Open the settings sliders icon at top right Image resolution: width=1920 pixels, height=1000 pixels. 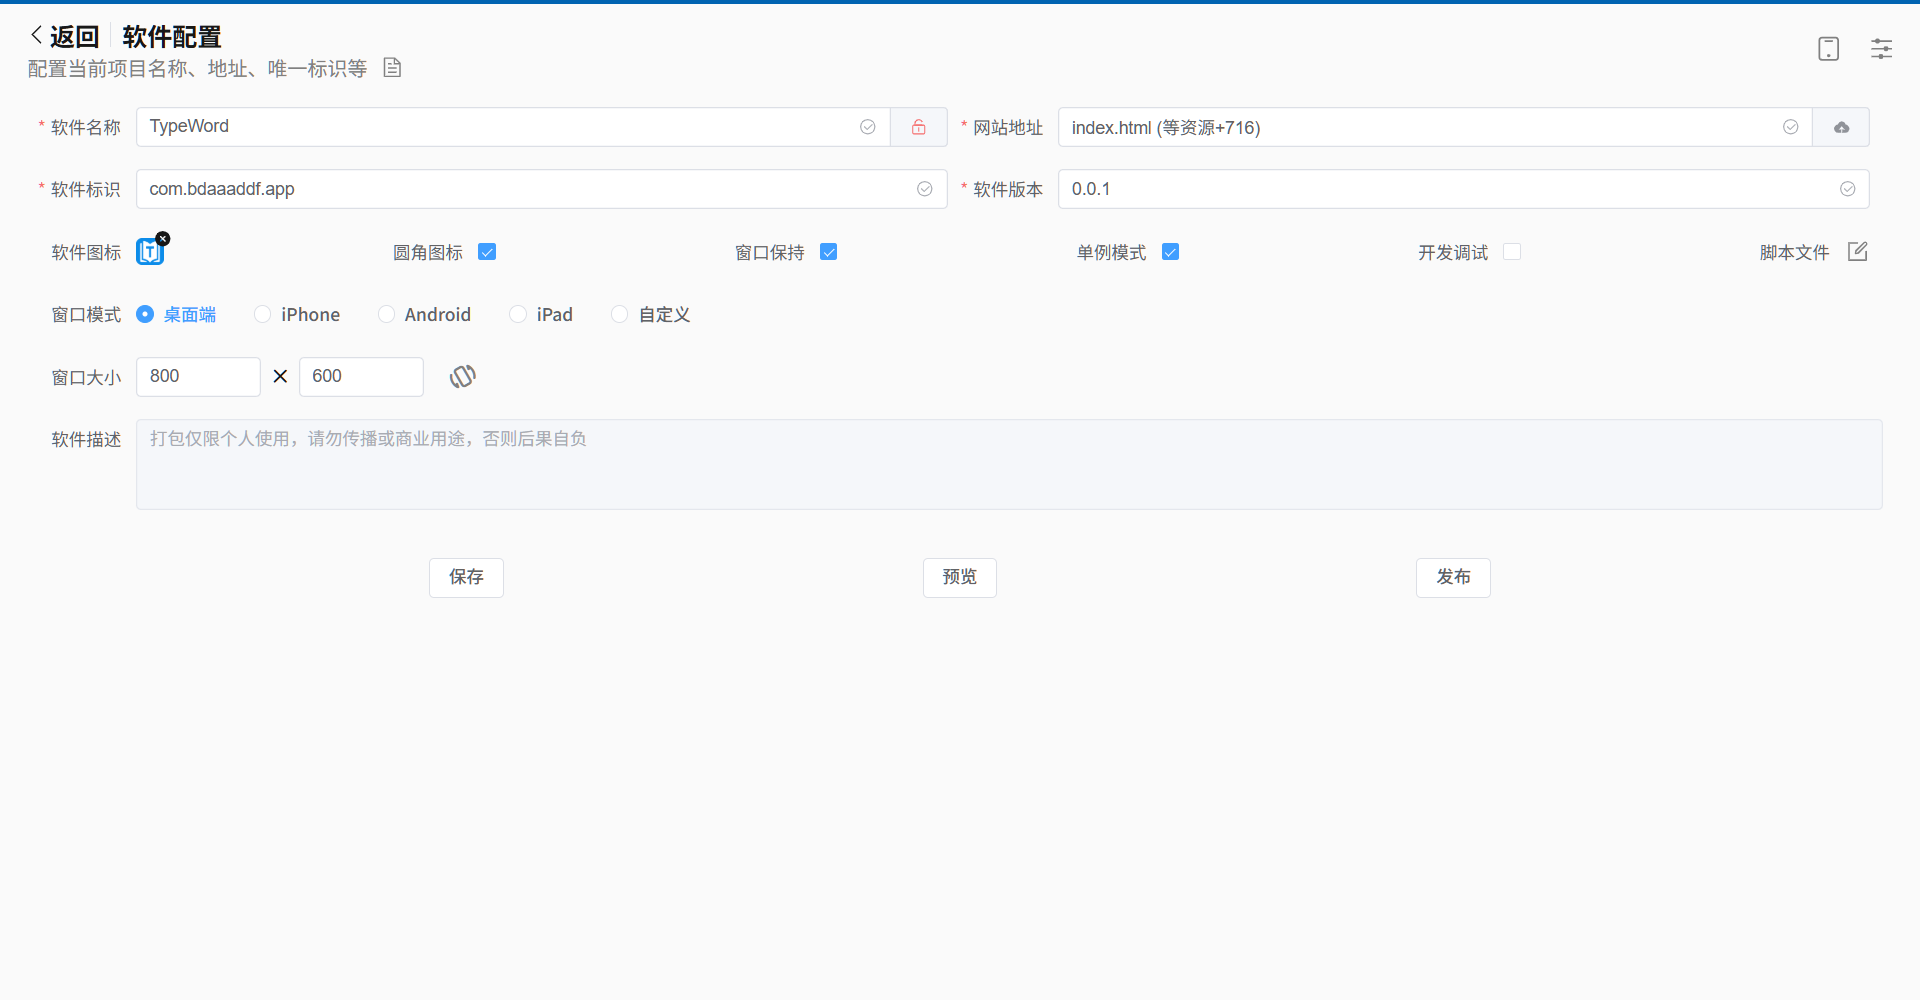tap(1881, 48)
